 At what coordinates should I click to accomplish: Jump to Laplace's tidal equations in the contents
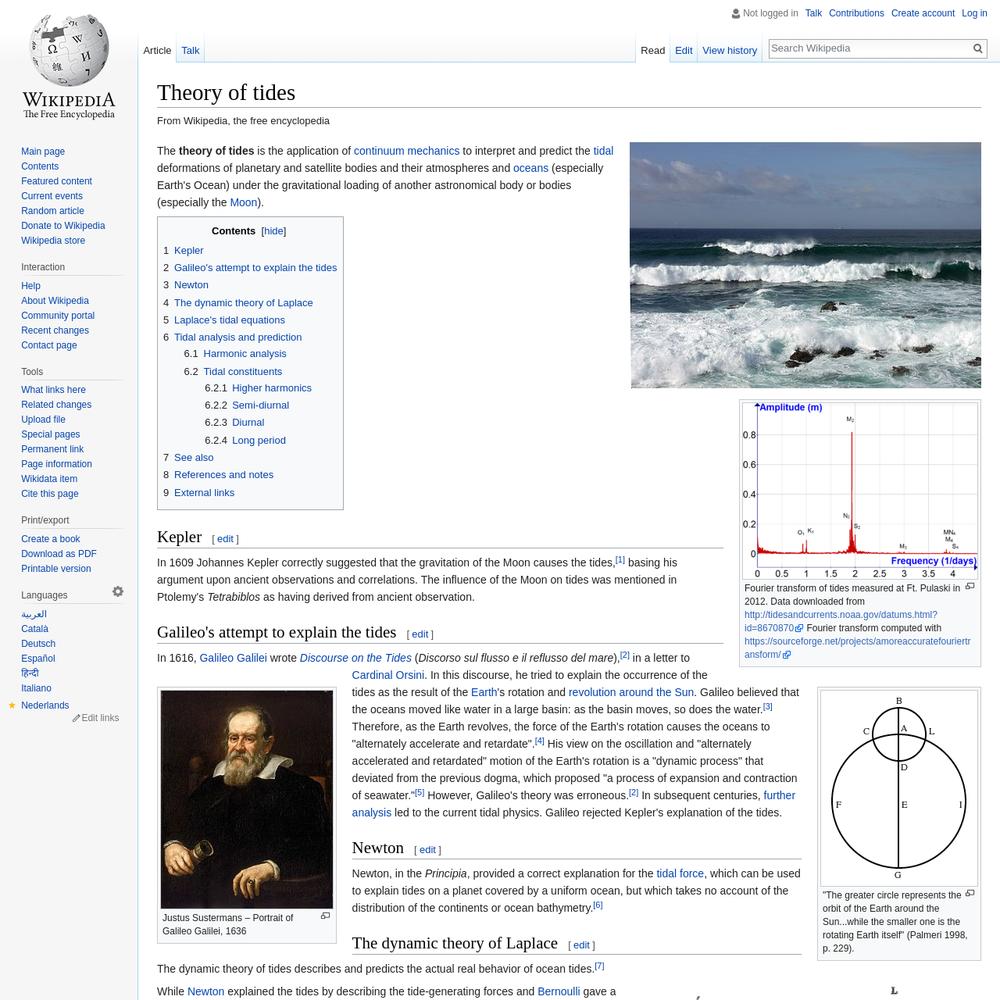pyautogui.click(x=230, y=320)
